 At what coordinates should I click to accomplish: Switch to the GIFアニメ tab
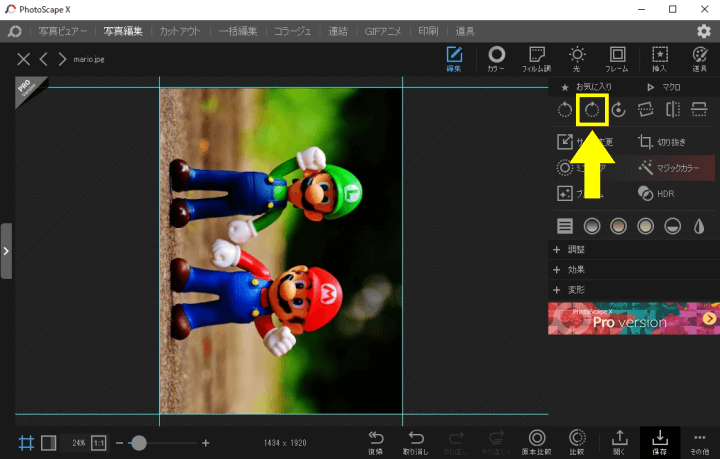point(383,31)
